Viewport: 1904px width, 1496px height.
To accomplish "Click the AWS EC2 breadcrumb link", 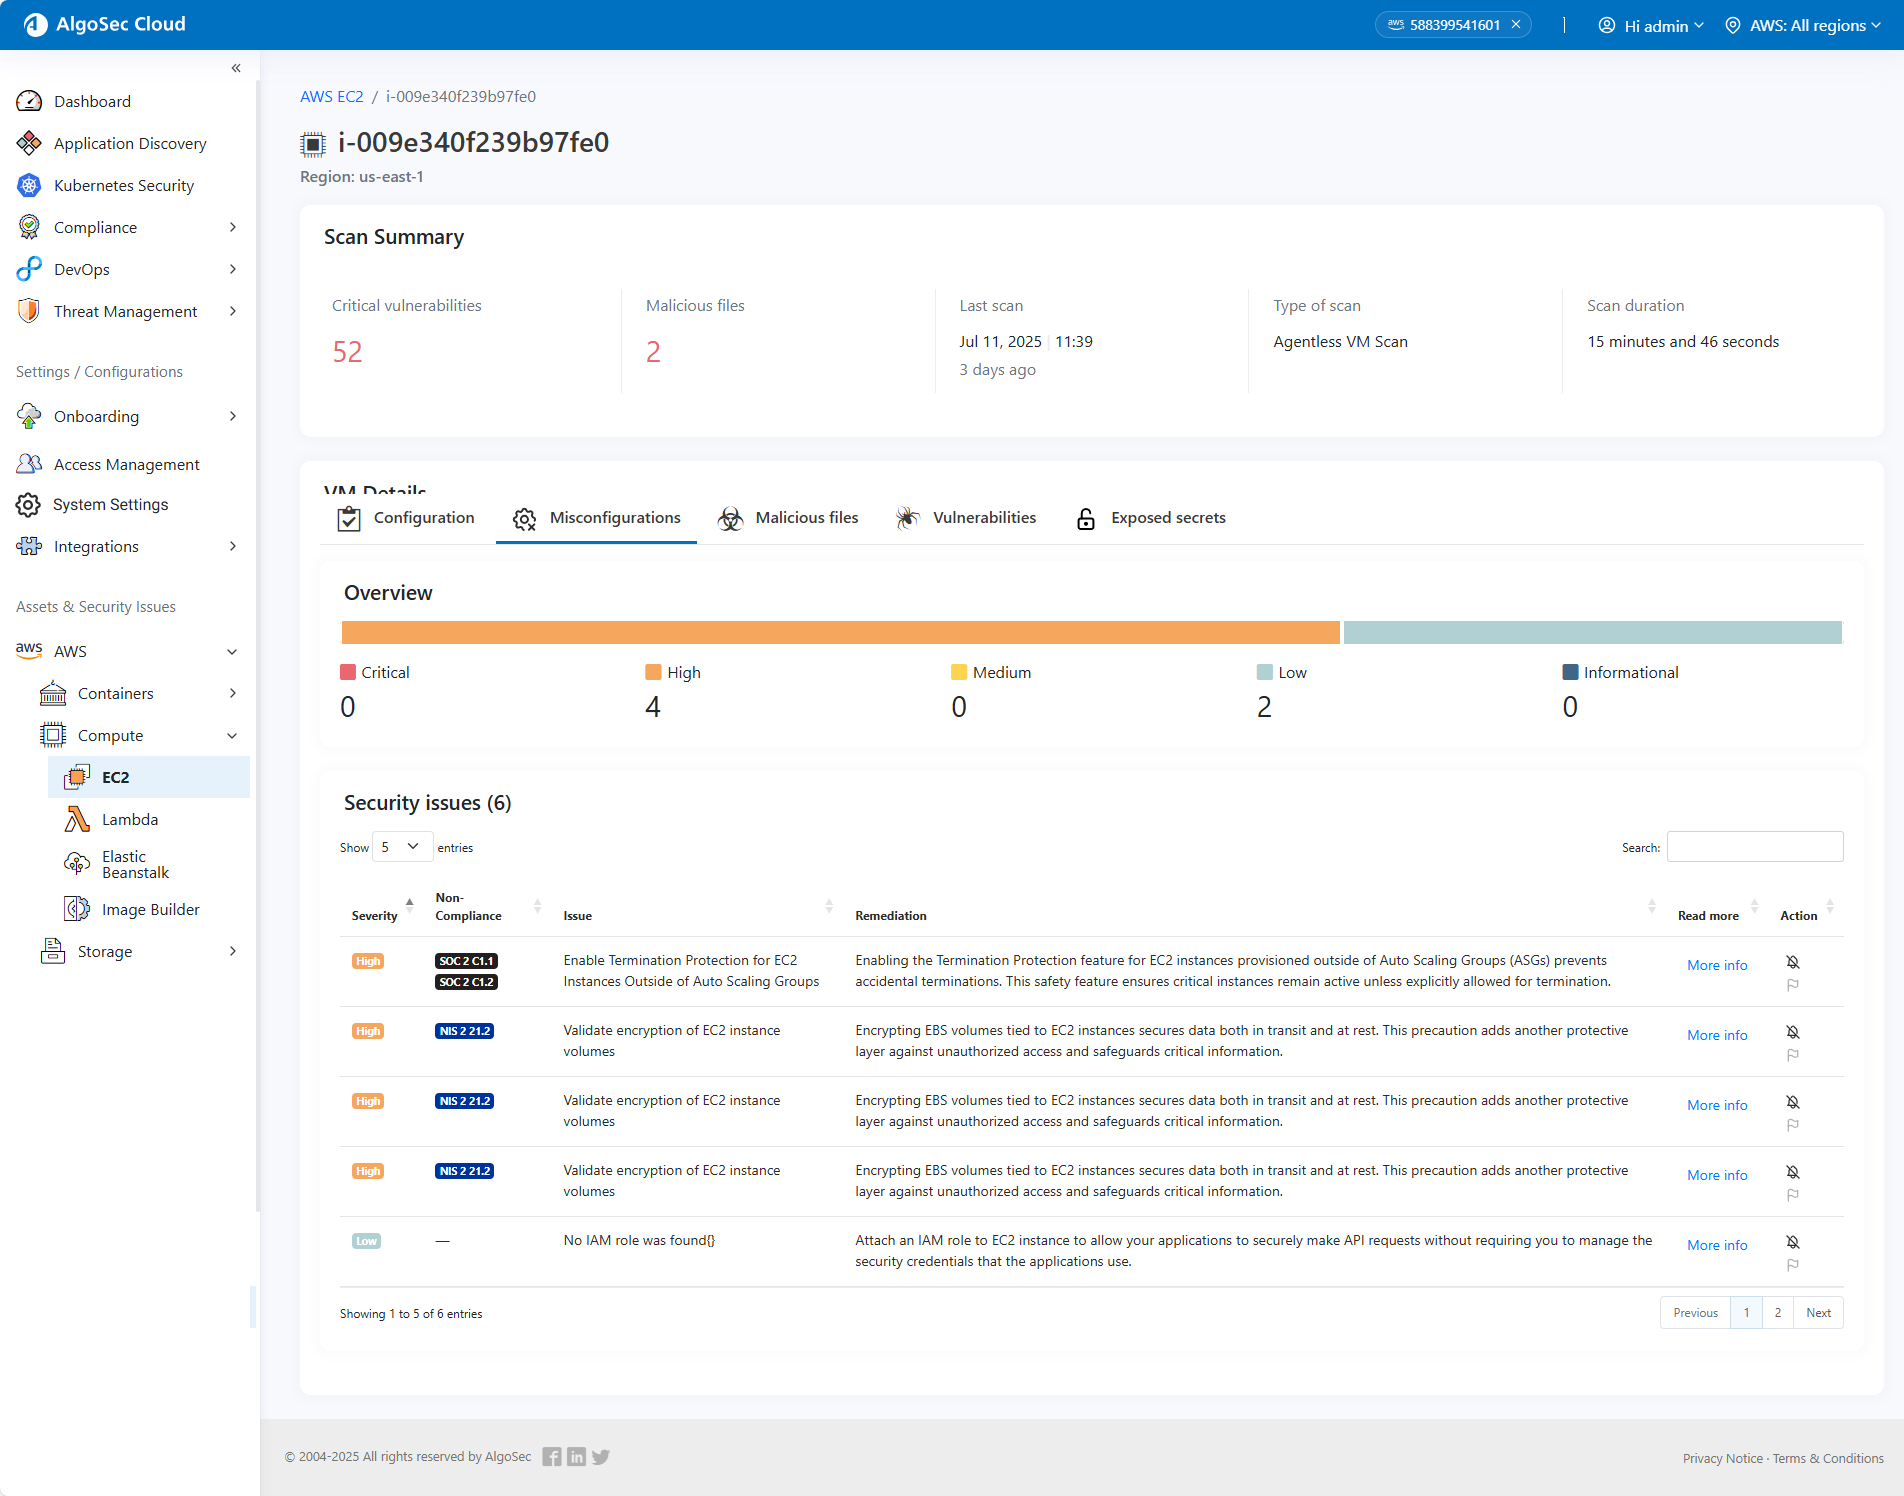I will coord(331,96).
